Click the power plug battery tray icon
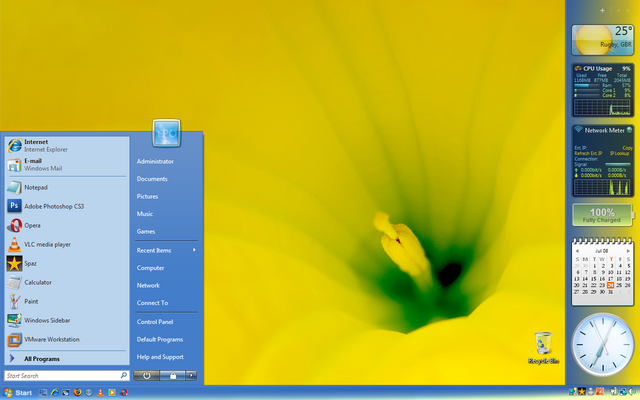640x400 pixels. (614, 391)
